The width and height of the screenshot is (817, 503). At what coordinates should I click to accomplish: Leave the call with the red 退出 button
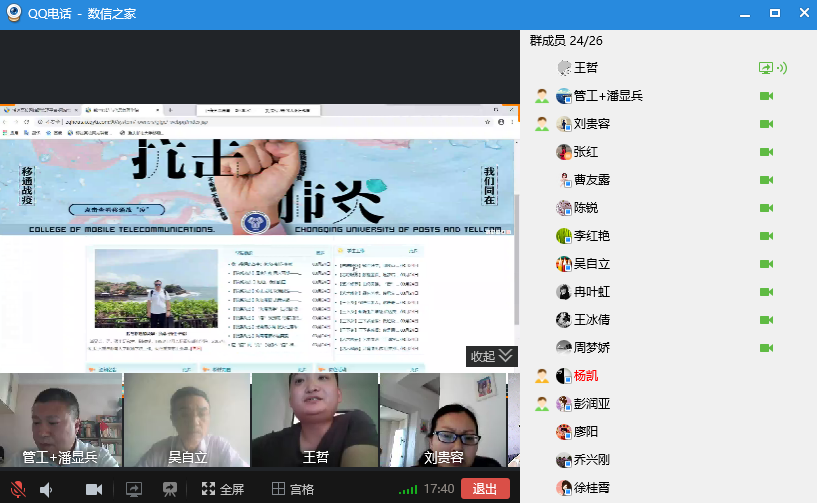485,489
